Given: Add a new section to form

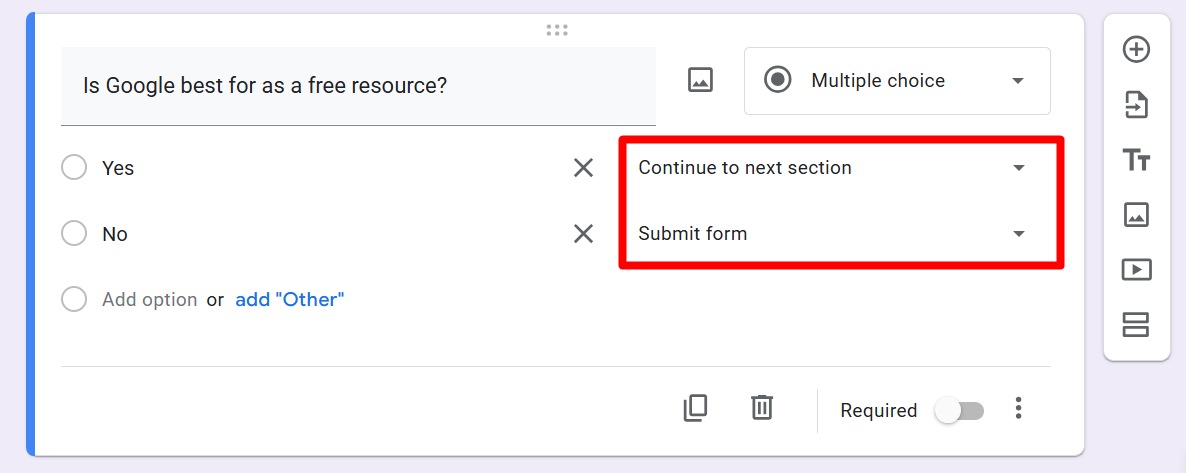Looking at the screenshot, I should point(1136,324).
